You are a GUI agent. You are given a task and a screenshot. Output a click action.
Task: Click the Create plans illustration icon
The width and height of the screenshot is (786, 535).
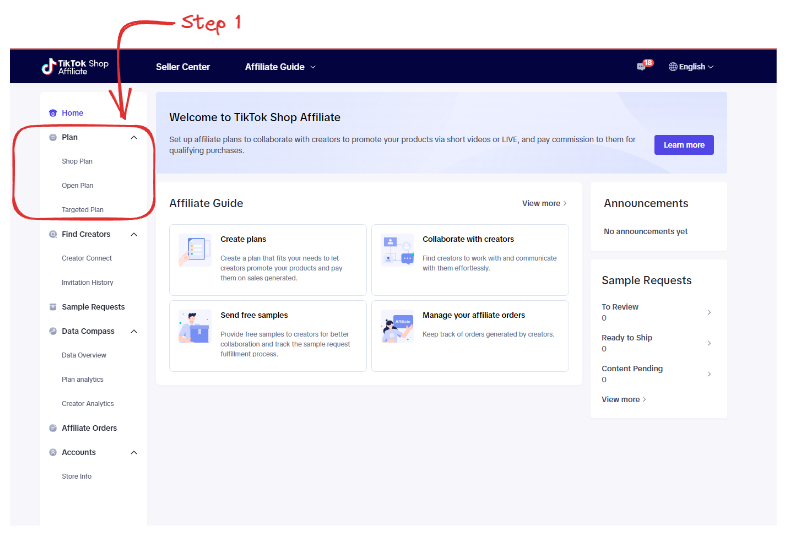pos(194,250)
